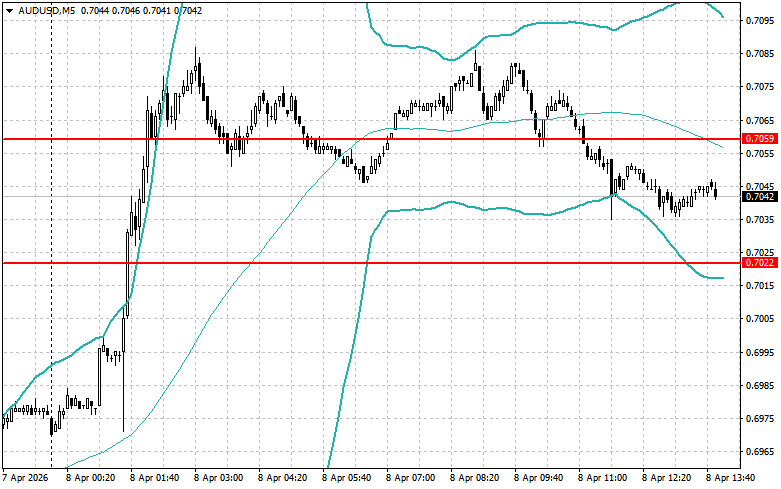Image resolution: width=781 pixels, height=489 pixels.
Task: Click the 8 Apr 03:00 time label
Action: click(219, 478)
